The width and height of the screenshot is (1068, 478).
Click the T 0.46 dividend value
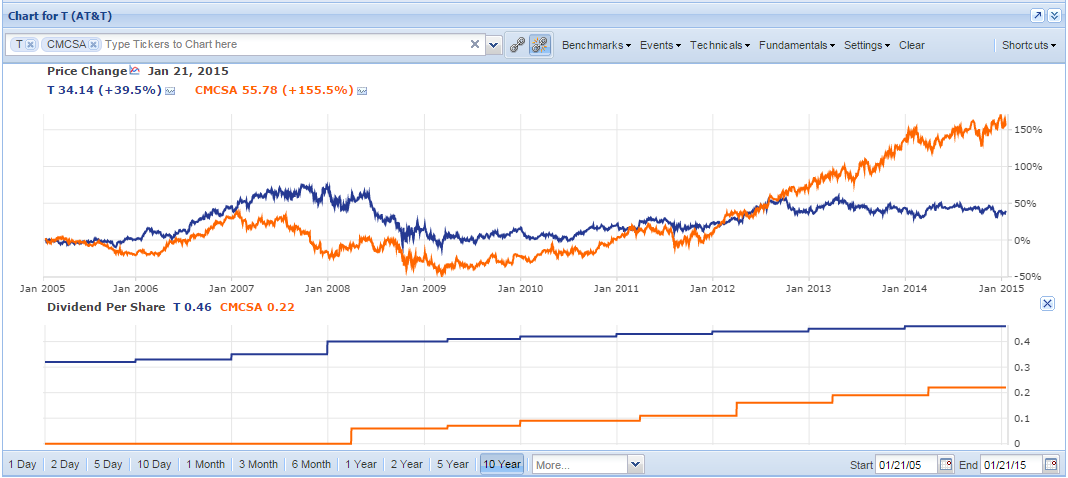(x=193, y=307)
